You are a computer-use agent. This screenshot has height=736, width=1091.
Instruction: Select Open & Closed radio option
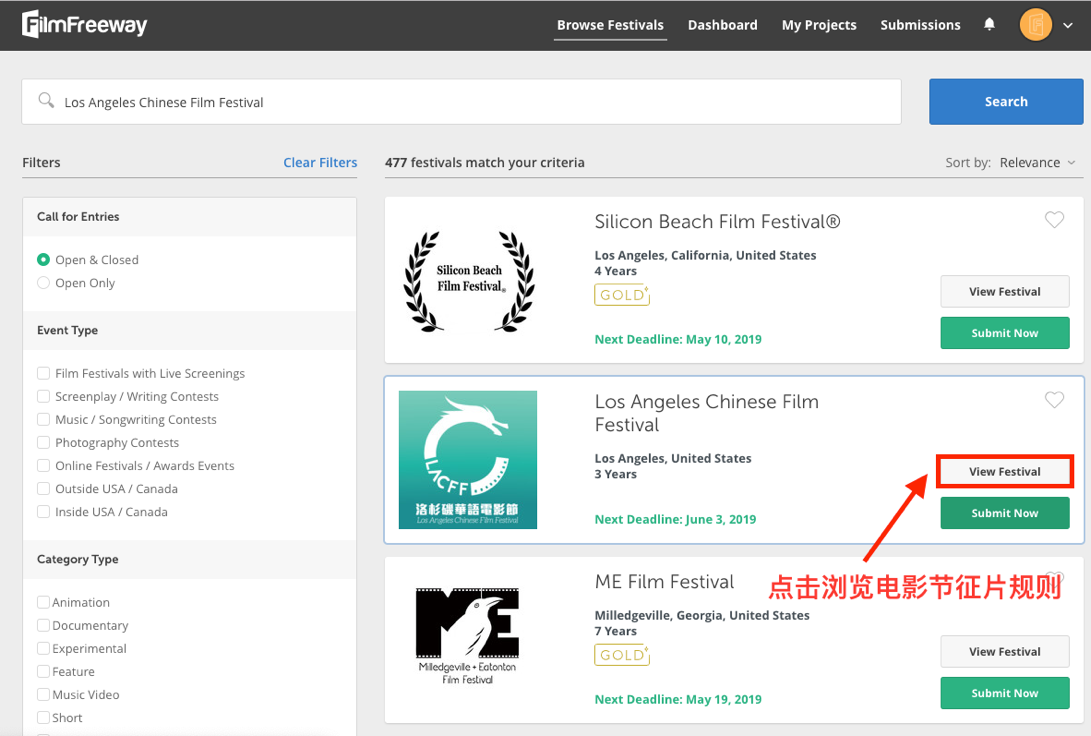click(43, 259)
